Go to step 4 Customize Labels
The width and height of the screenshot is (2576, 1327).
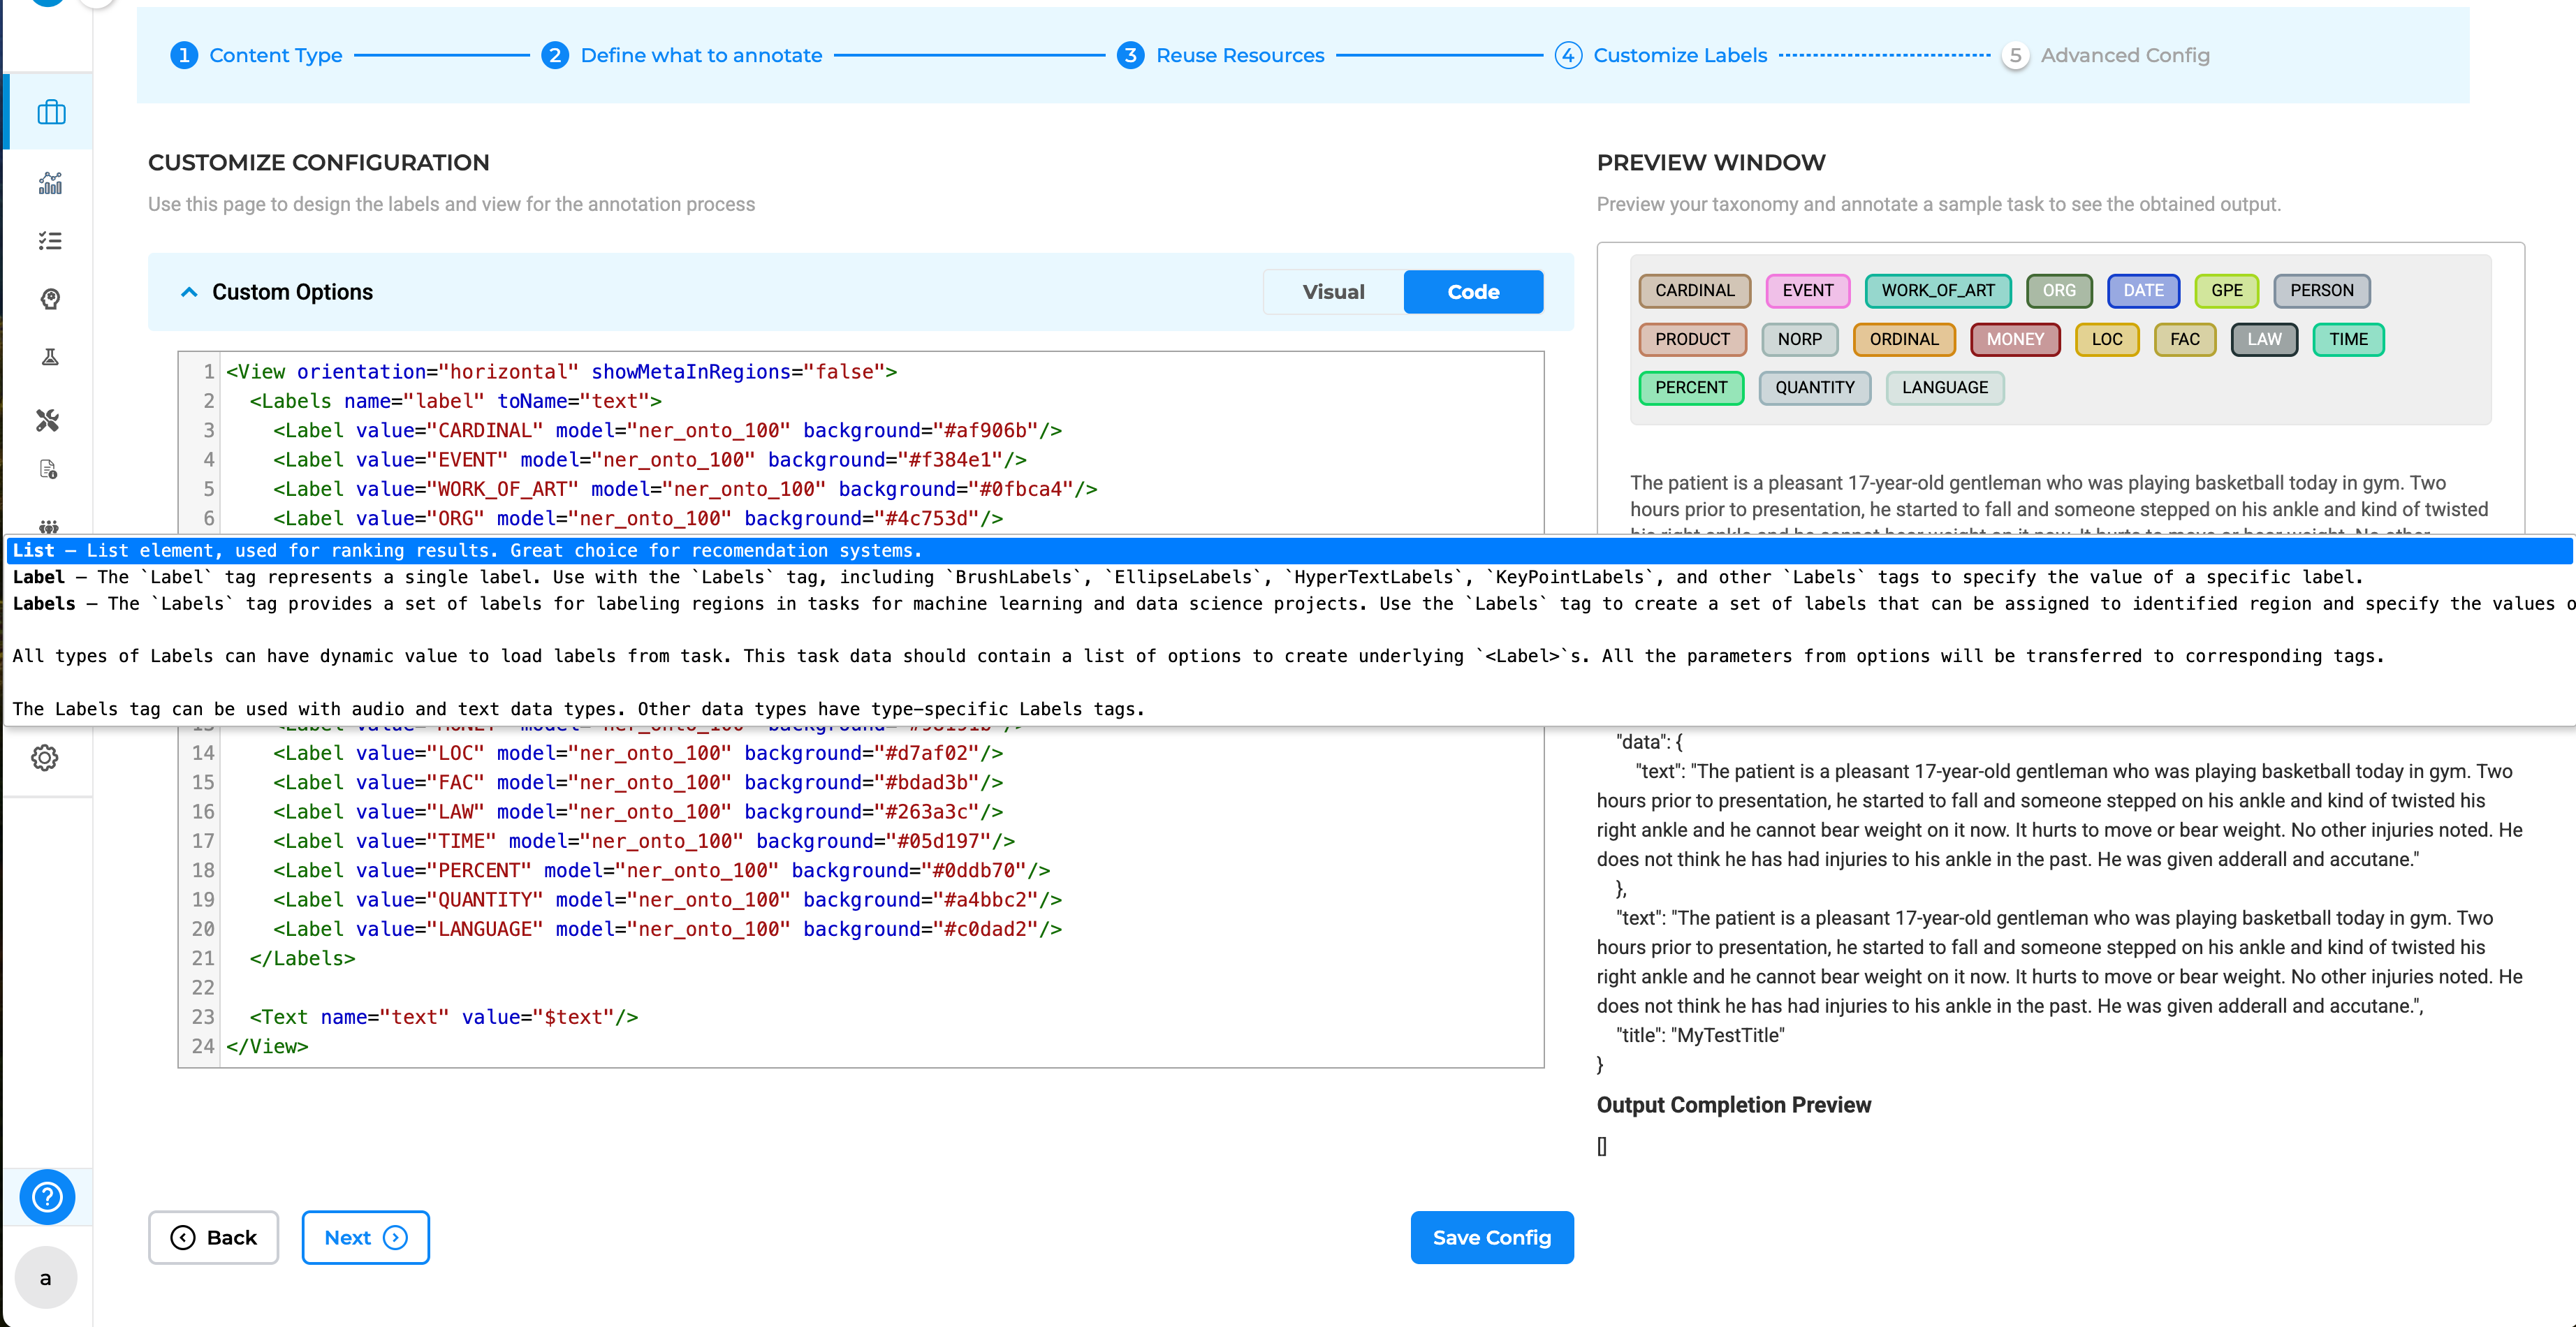point(1661,55)
